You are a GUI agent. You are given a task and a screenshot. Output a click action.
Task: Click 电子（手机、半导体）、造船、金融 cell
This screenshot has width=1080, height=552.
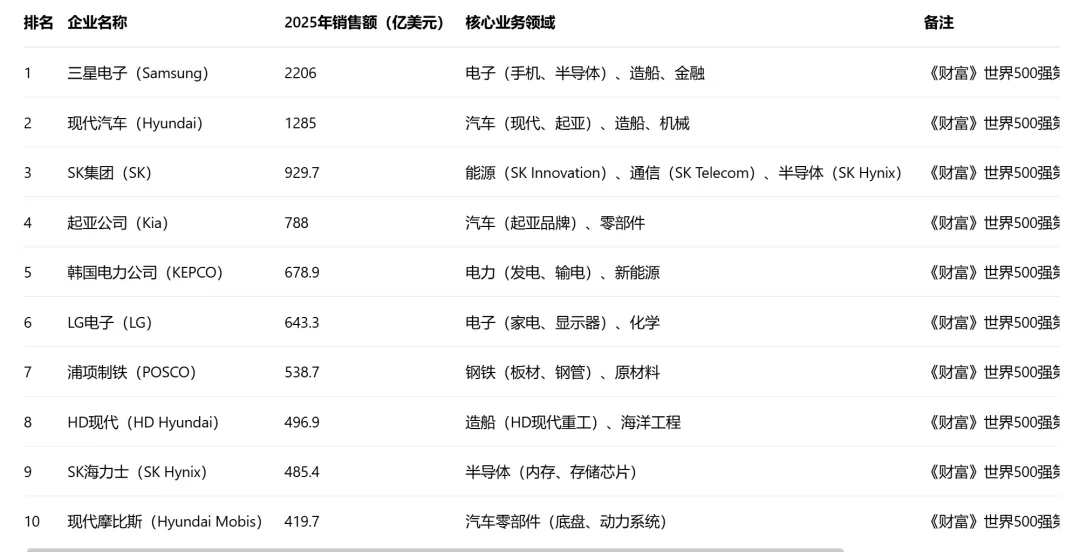(x=585, y=73)
